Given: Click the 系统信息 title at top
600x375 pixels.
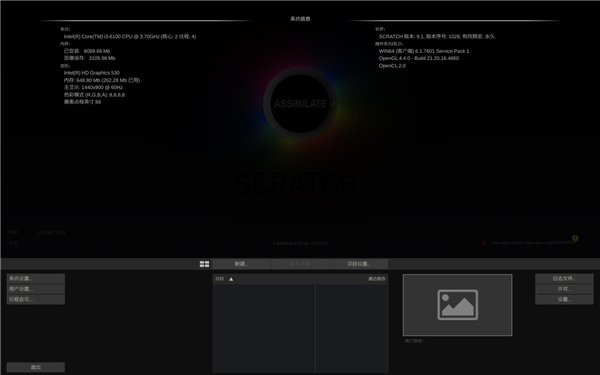Looking at the screenshot, I should coord(300,18).
